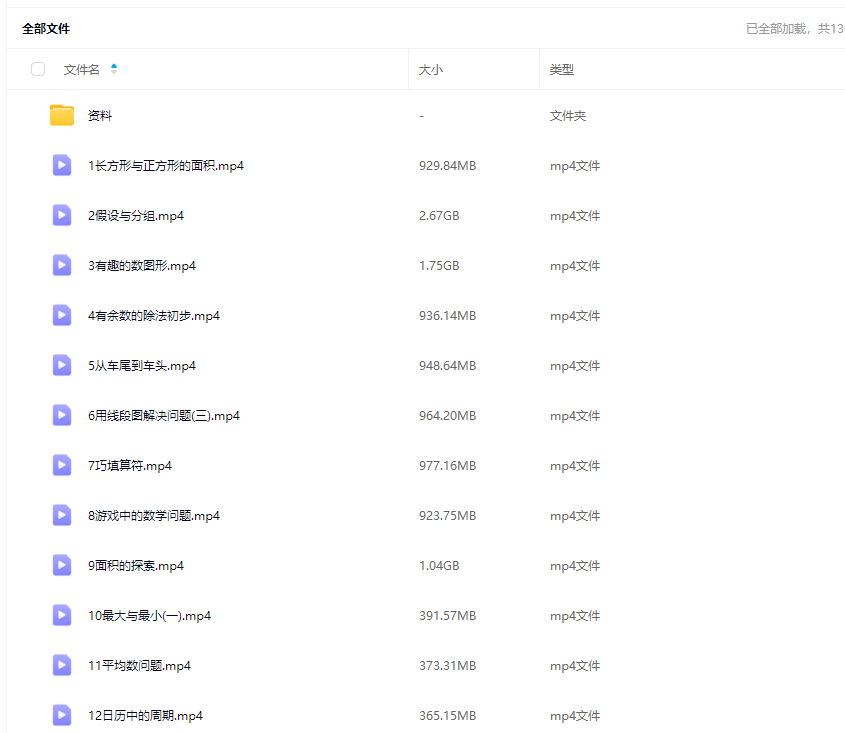845x733 pixels.
Task: Click the 全部文件 breadcrumb title
Action: [x=46, y=29]
